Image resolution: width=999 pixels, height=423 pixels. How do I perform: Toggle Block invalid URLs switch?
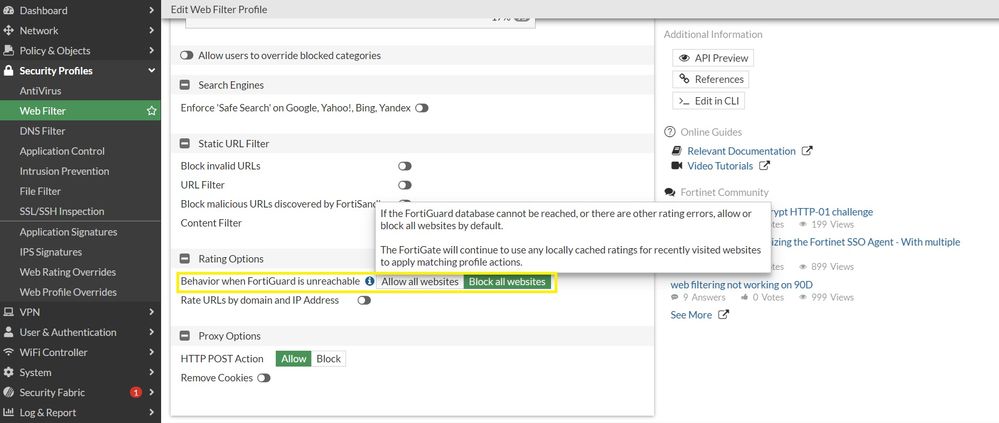point(405,166)
